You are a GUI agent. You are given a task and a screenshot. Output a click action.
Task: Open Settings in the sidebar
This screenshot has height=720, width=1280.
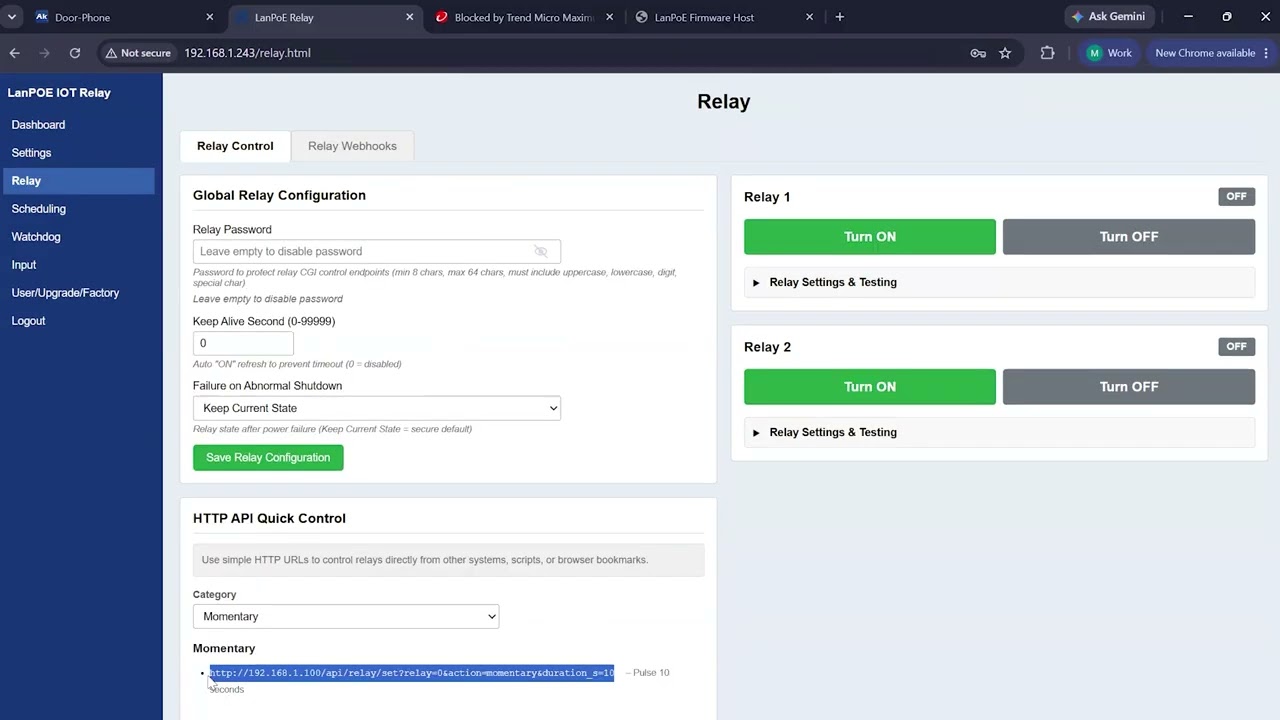click(31, 153)
